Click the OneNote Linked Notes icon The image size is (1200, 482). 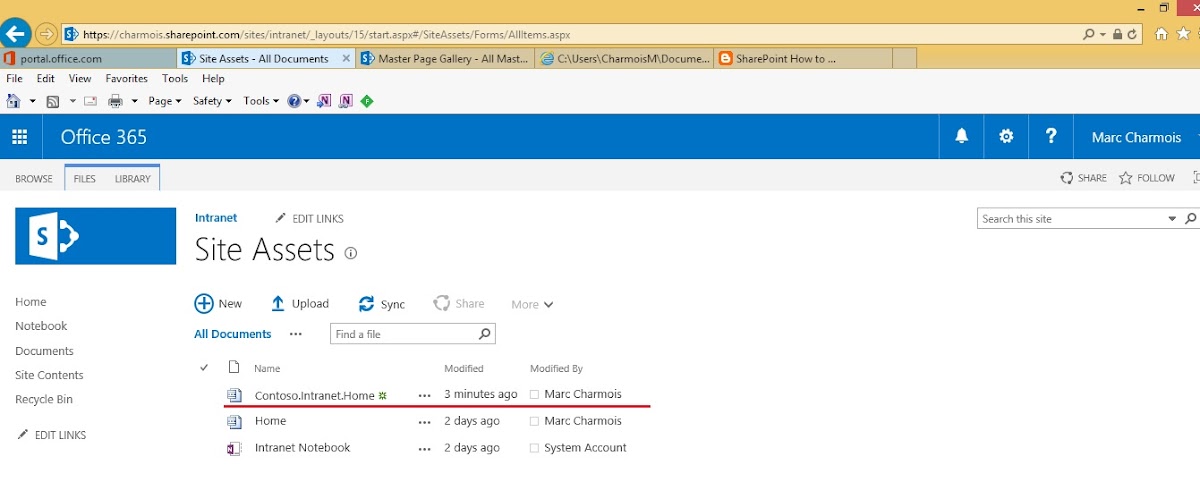(346, 101)
